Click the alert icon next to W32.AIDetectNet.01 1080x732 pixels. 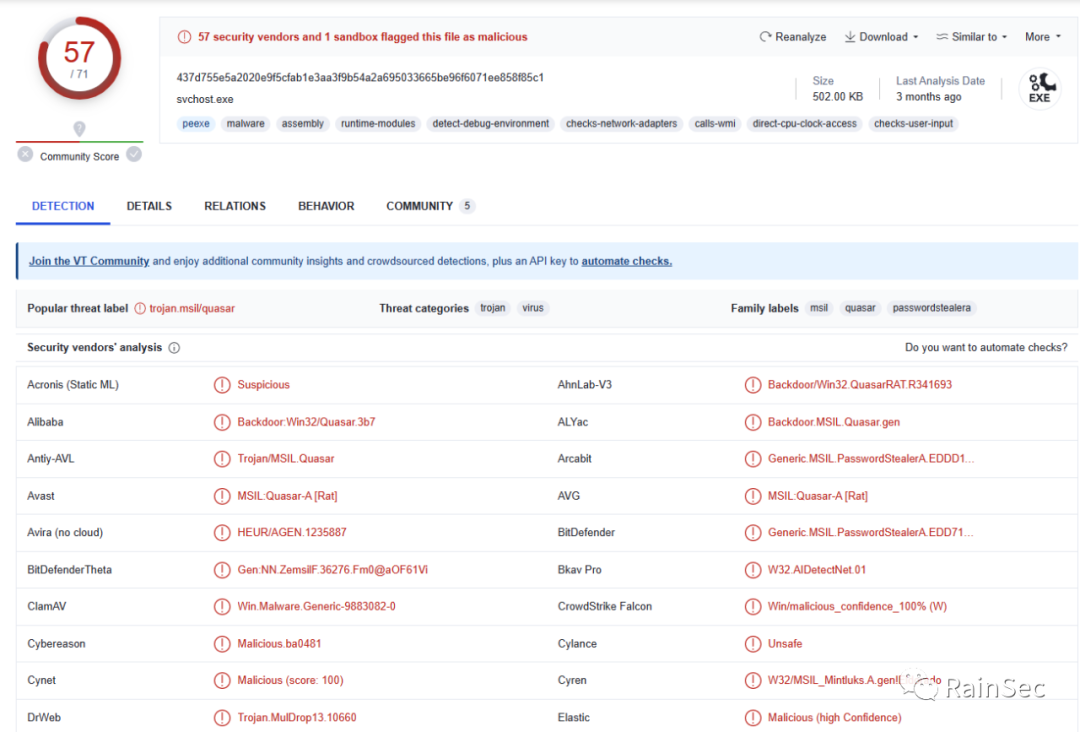pos(753,569)
